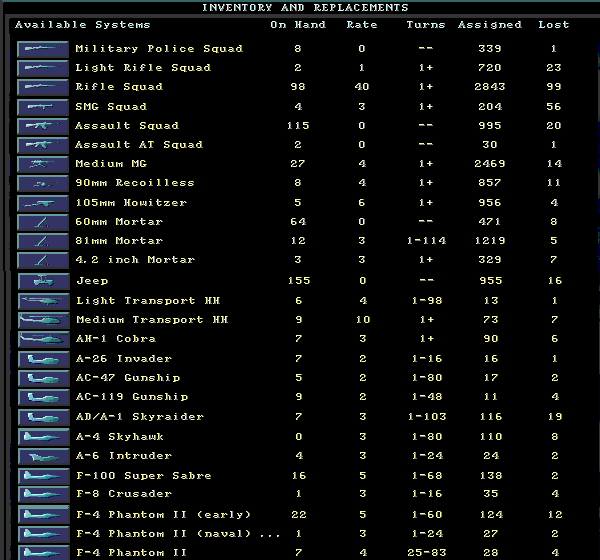
Task: Select the A-4 Skyhawk jet icon
Action: pos(44,438)
